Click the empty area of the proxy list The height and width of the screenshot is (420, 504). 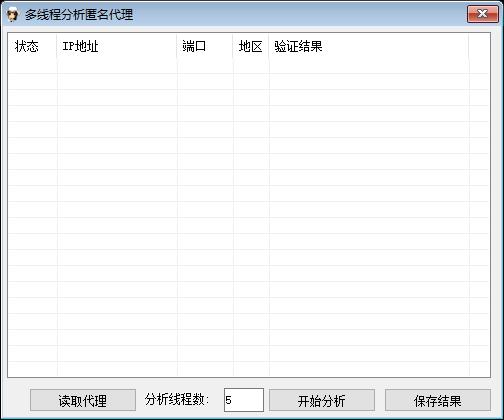(249, 217)
